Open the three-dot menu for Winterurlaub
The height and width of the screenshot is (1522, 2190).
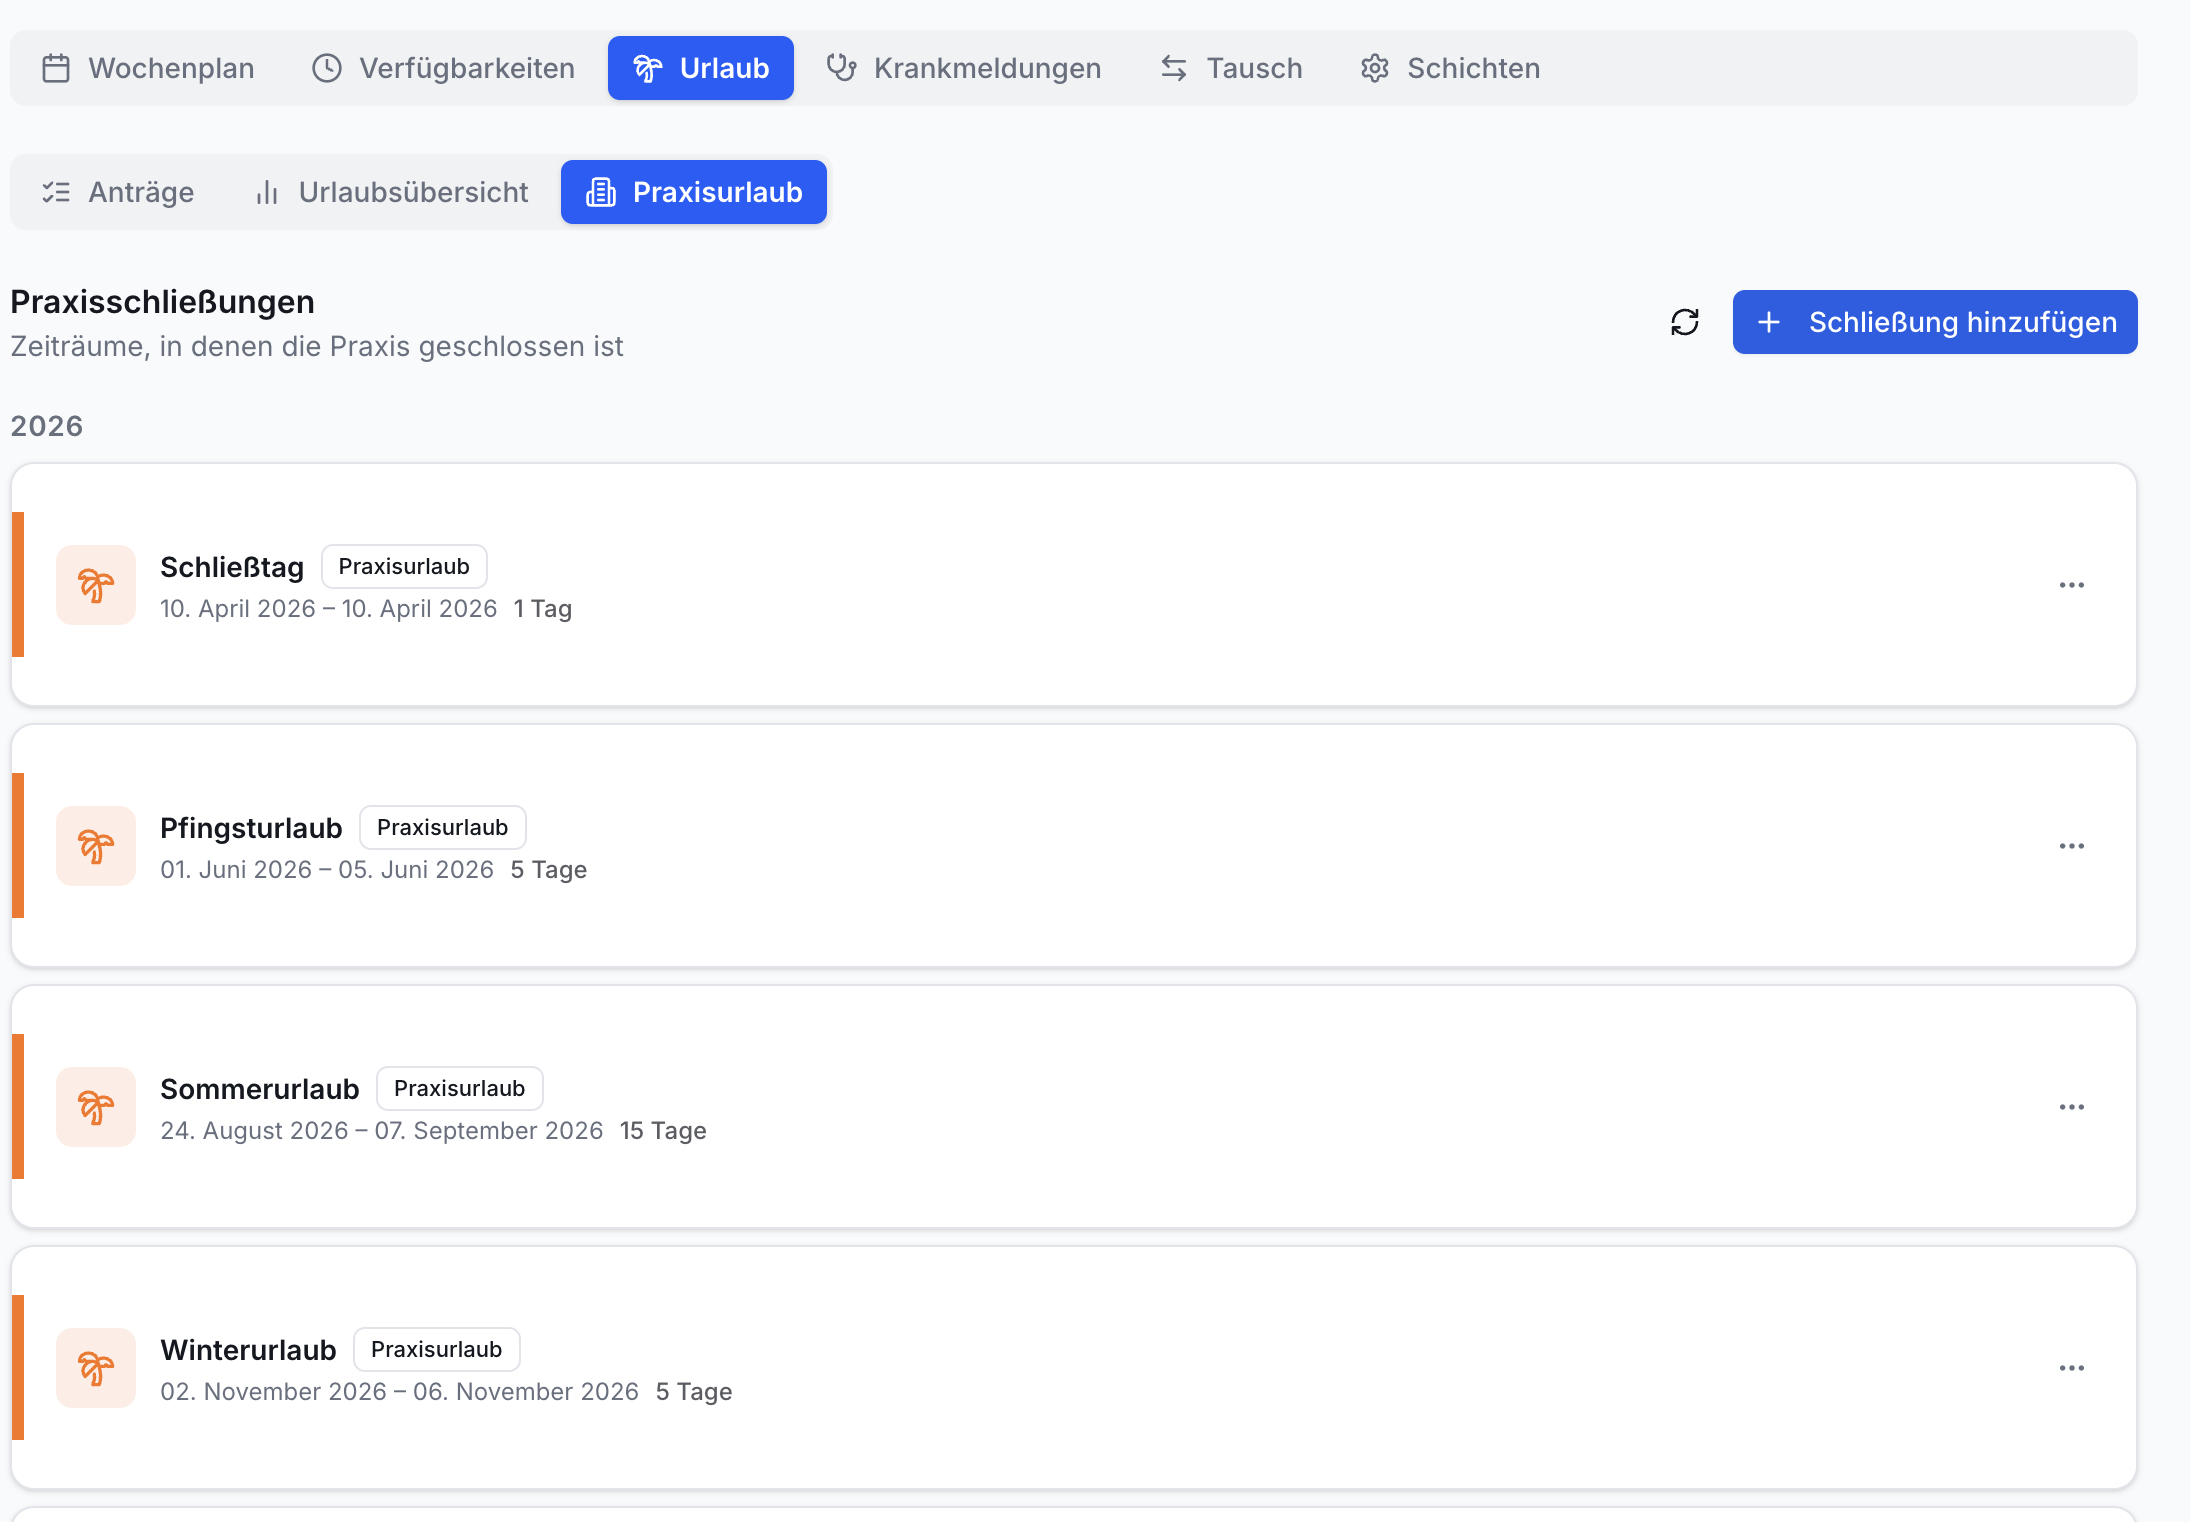pyautogui.click(x=2072, y=1368)
